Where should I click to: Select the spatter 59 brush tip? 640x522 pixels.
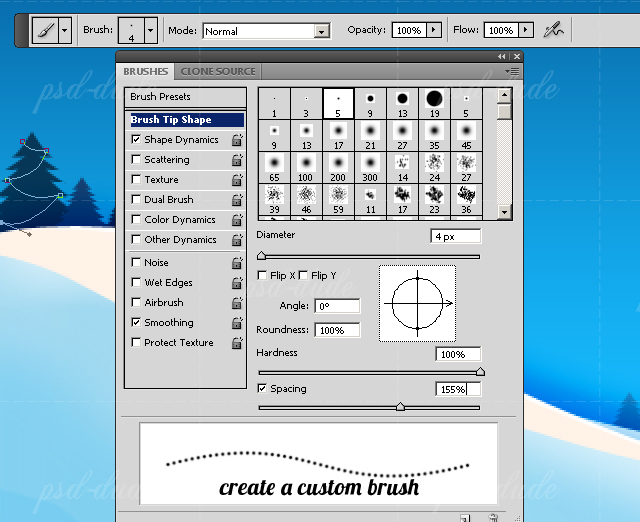[x=338, y=199]
